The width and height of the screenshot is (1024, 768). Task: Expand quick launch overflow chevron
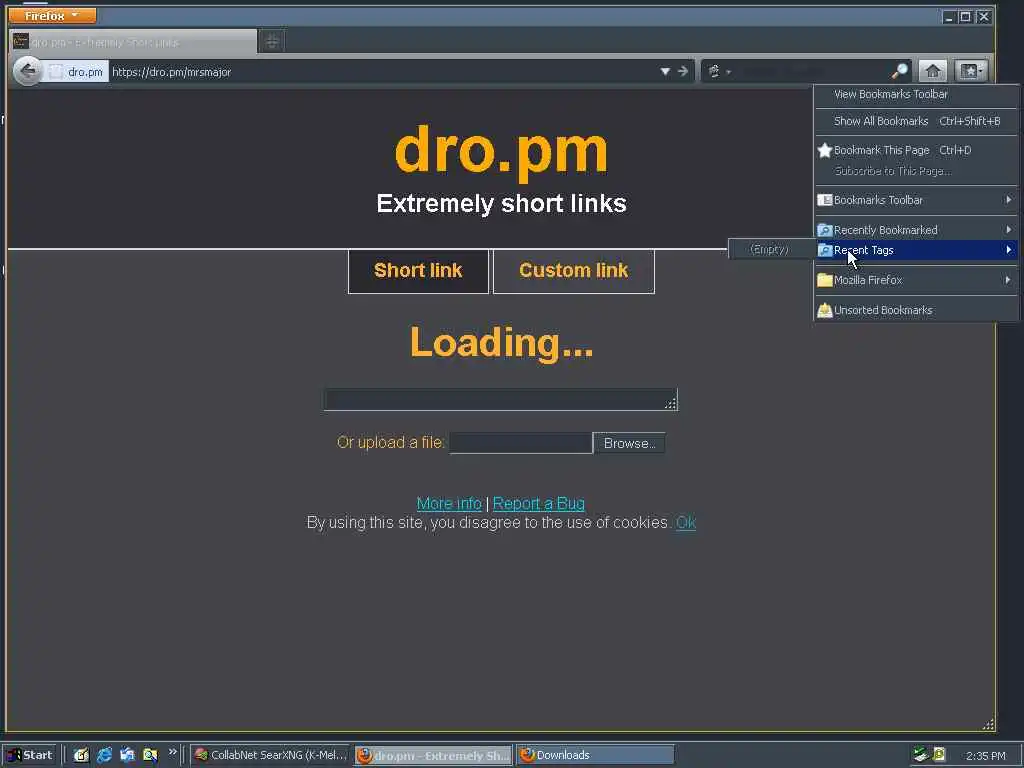(x=172, y=752)
